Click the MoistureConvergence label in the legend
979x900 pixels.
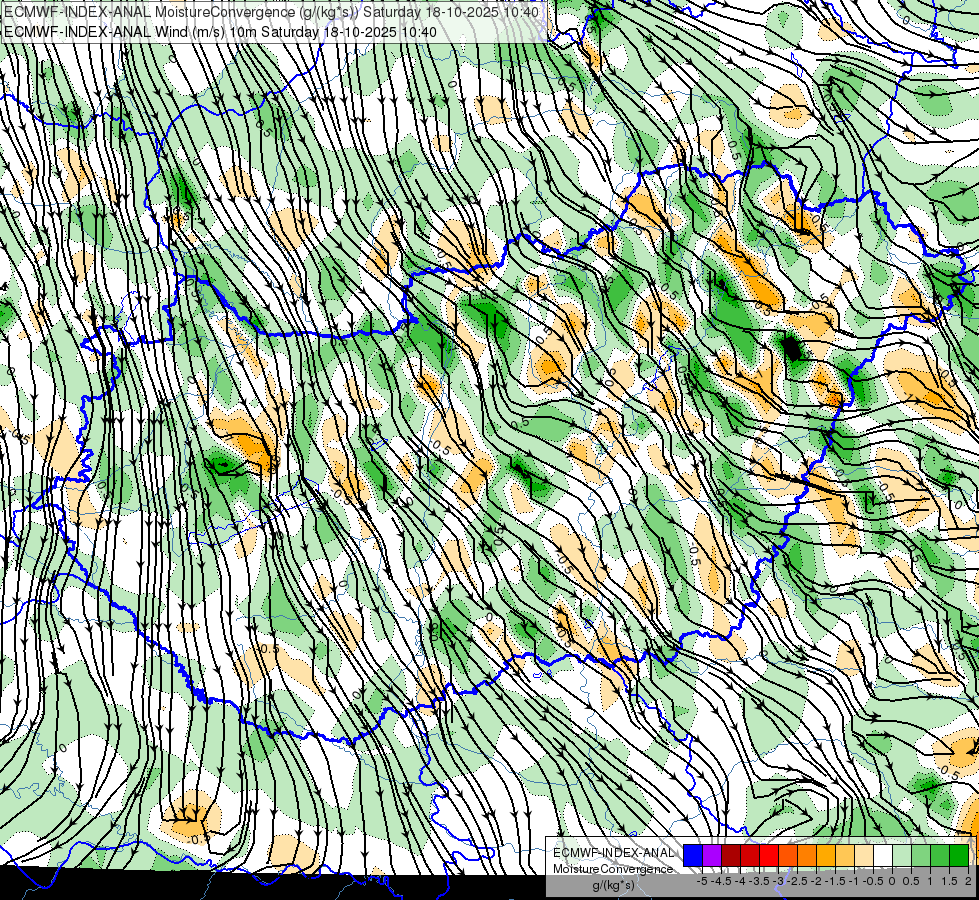[x=613, y=869]
